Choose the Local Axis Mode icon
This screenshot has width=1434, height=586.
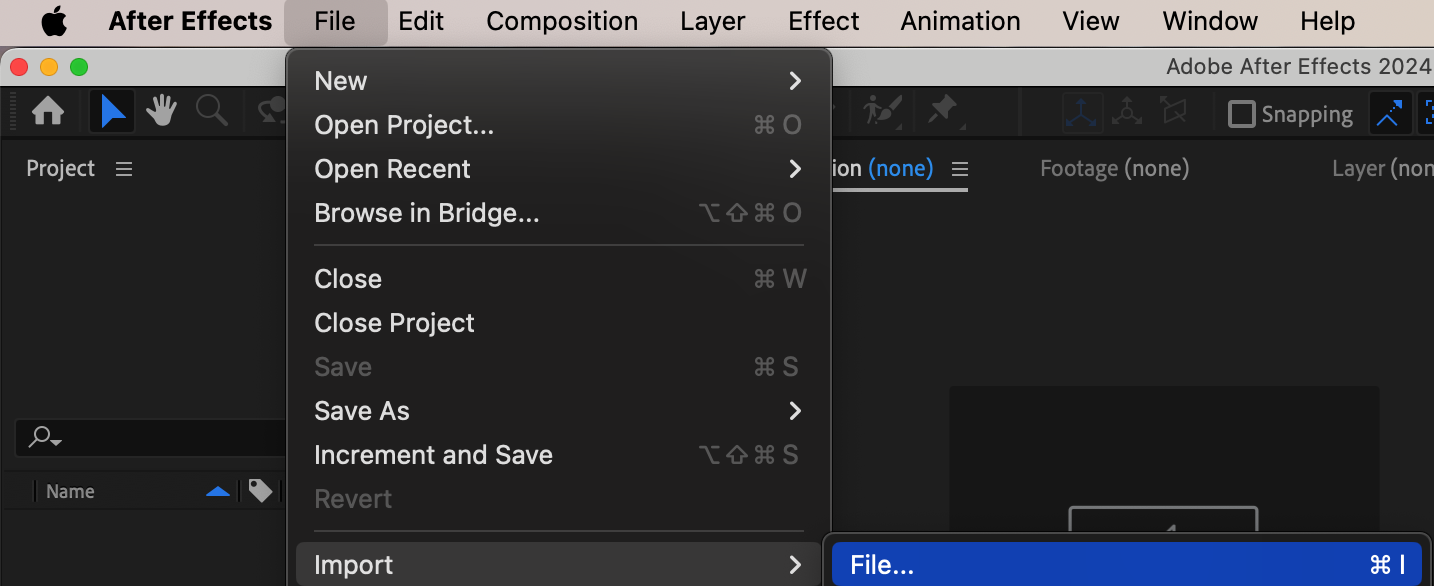click(x=1082, y=113)
